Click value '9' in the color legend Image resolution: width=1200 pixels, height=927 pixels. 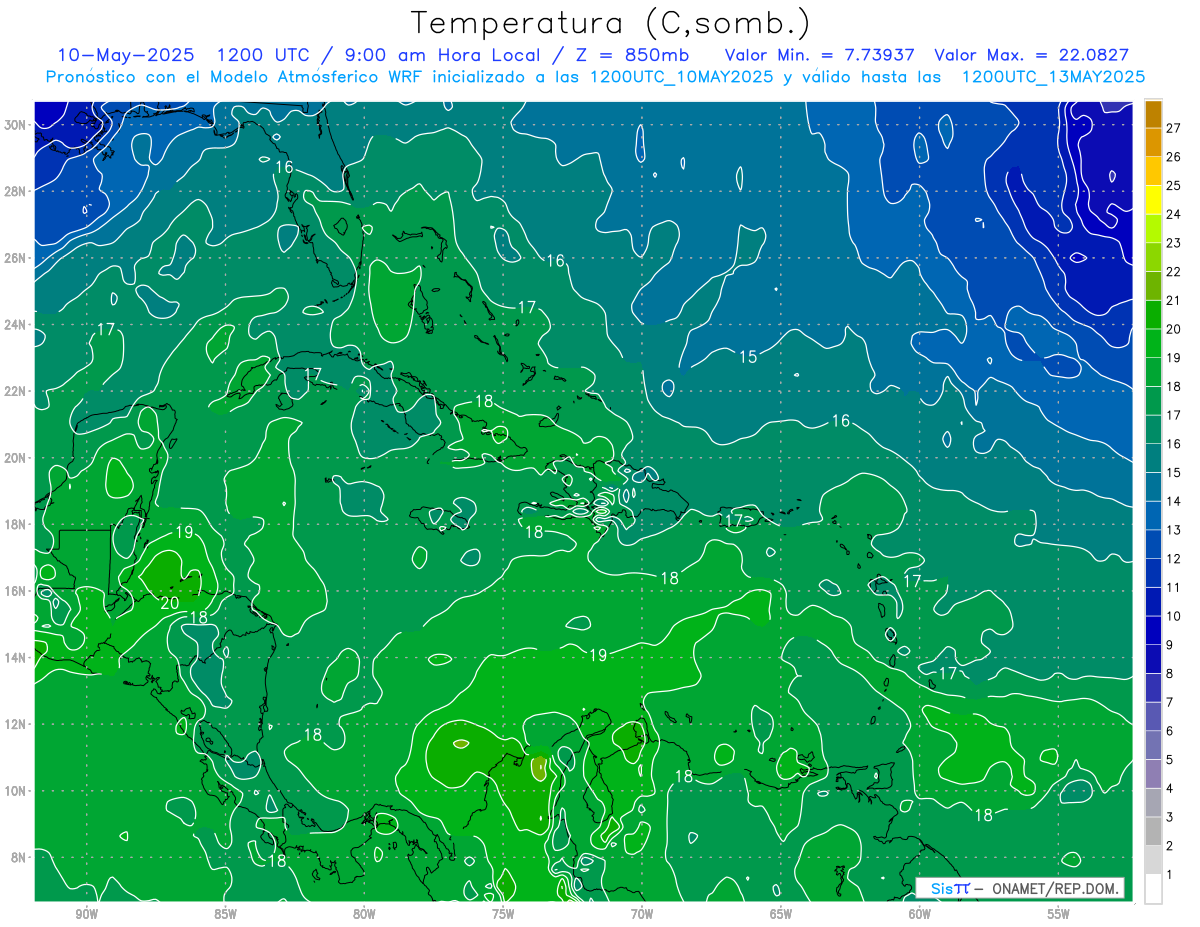(1170, 645)
